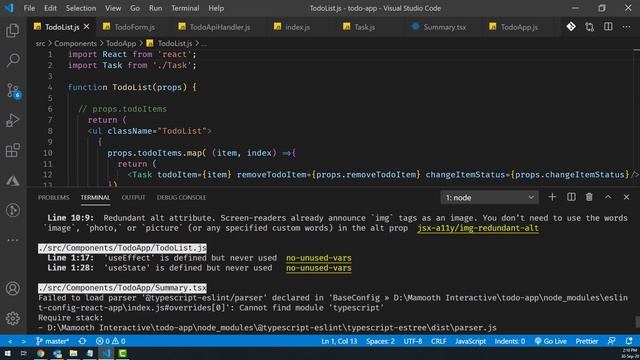Click Prettier in the status bar
Viewport: 640px width, 360px height.
click(x=587, y=341)
